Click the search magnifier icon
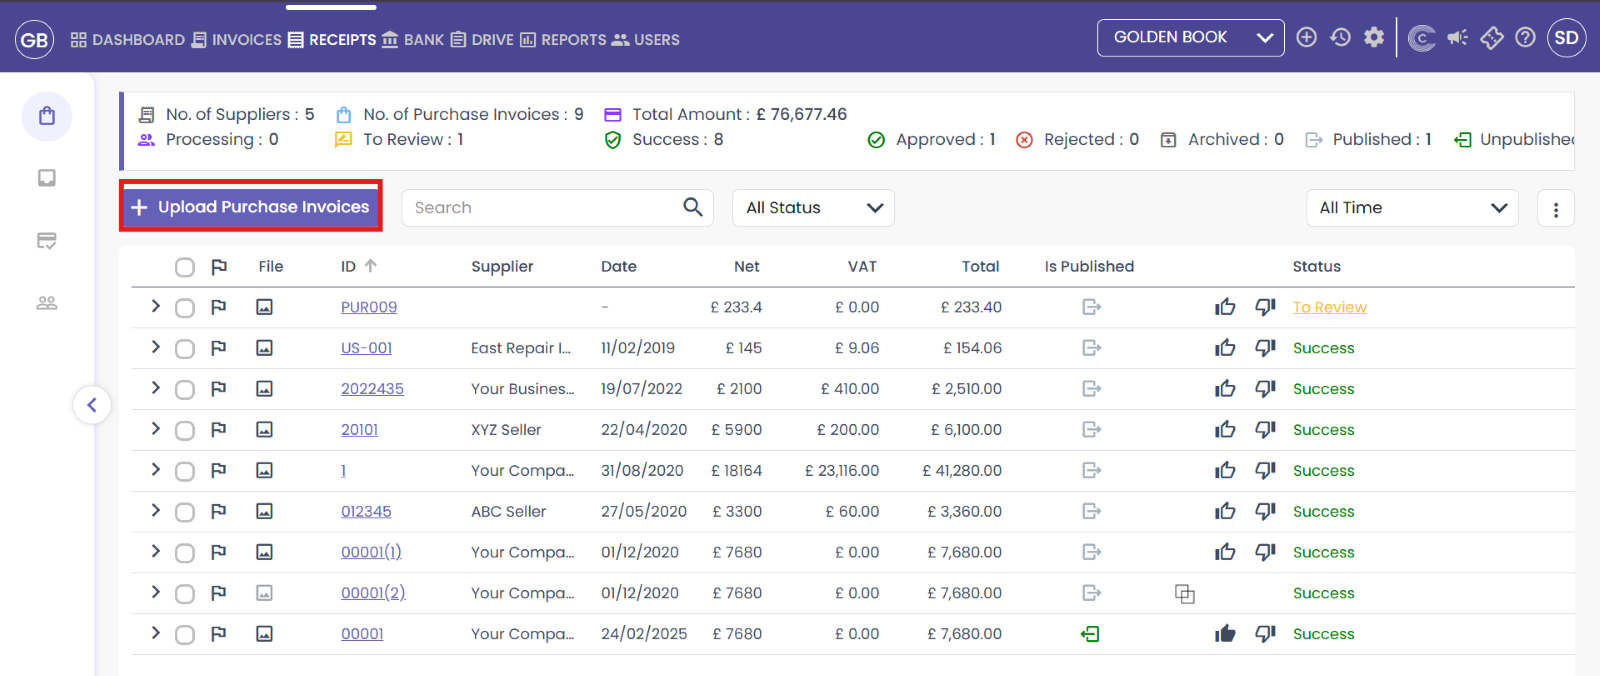This screenshot has width=1600, height=676. point(692,207)
